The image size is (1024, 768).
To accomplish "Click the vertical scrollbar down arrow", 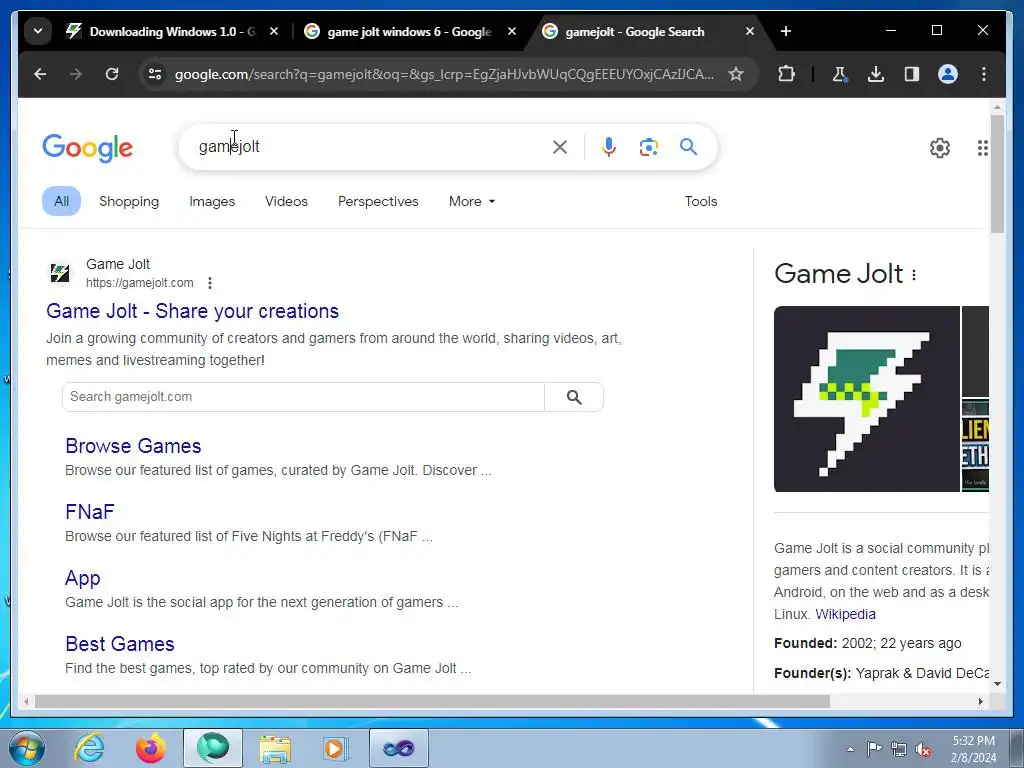I will tap(997, 684).
